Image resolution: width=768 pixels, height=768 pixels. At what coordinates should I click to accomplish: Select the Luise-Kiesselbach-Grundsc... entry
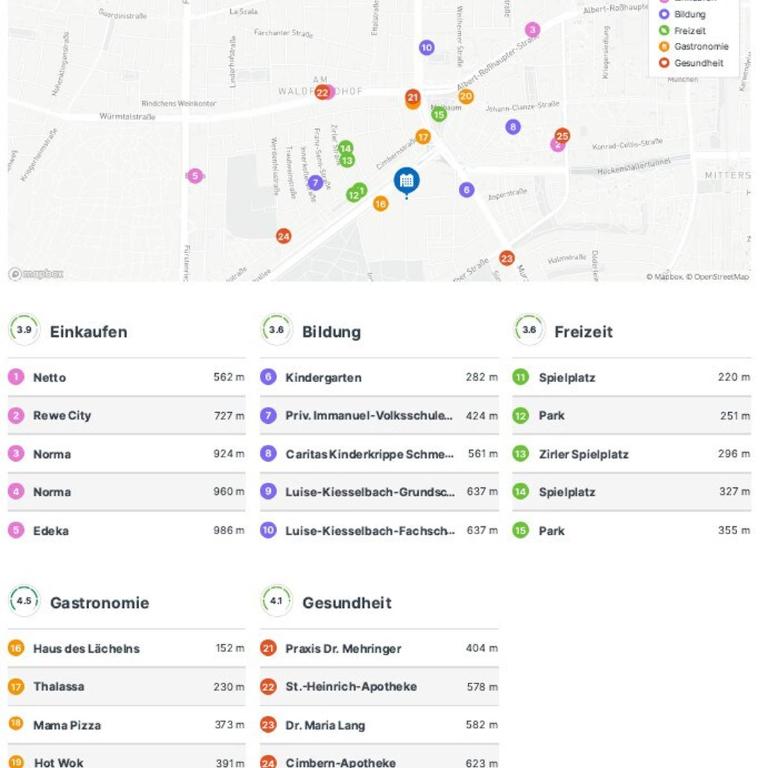(379, 492)
